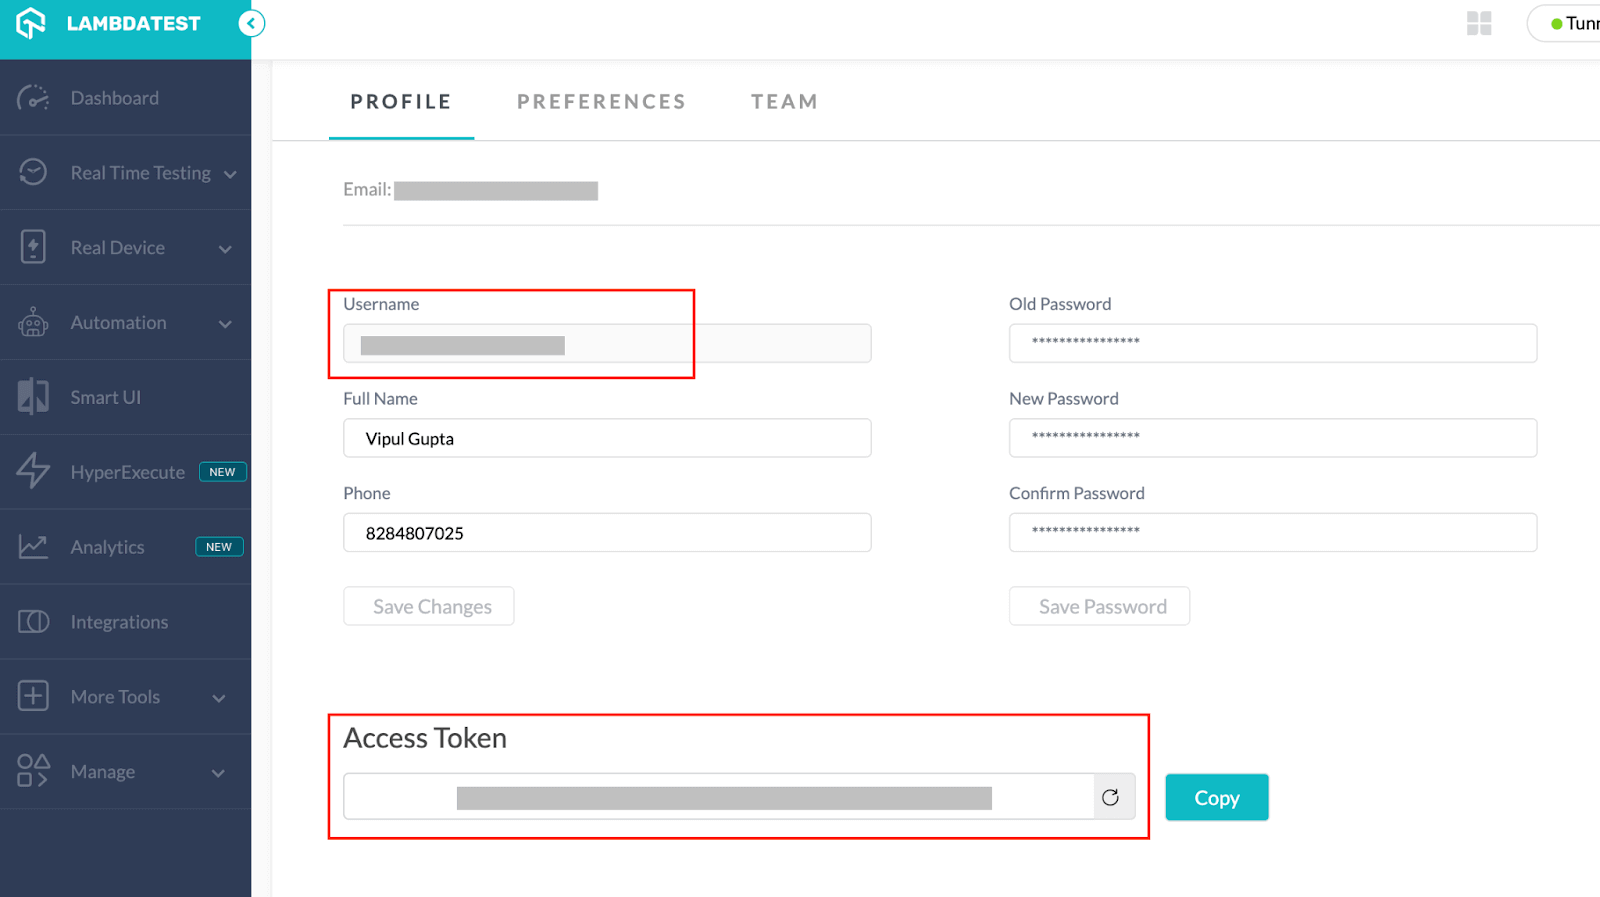The width and height of the screenshot is (1600, 897).
Task: Expand the Real Time Testing chevron
Action: 230,174
